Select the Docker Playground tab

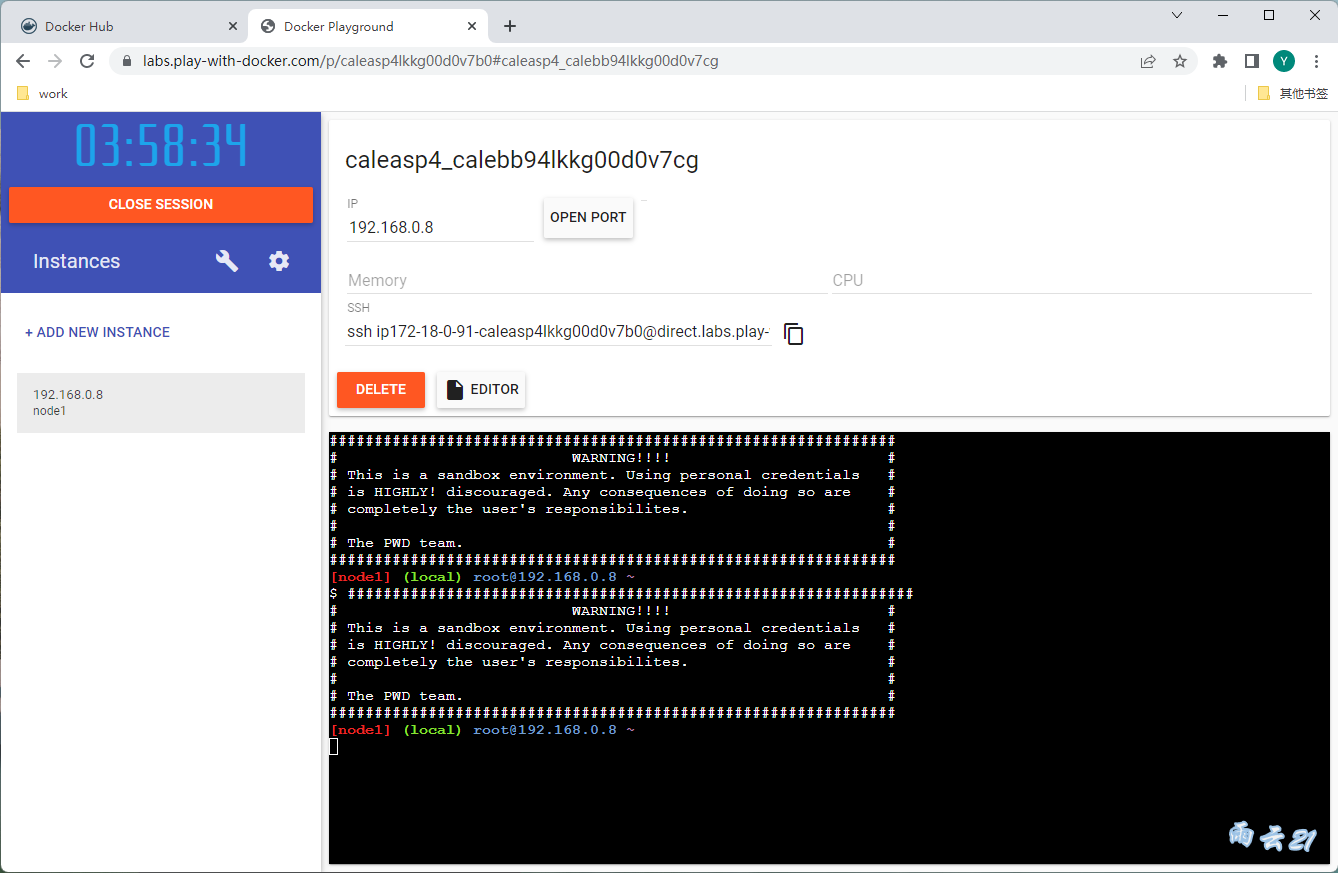point(367,26)
